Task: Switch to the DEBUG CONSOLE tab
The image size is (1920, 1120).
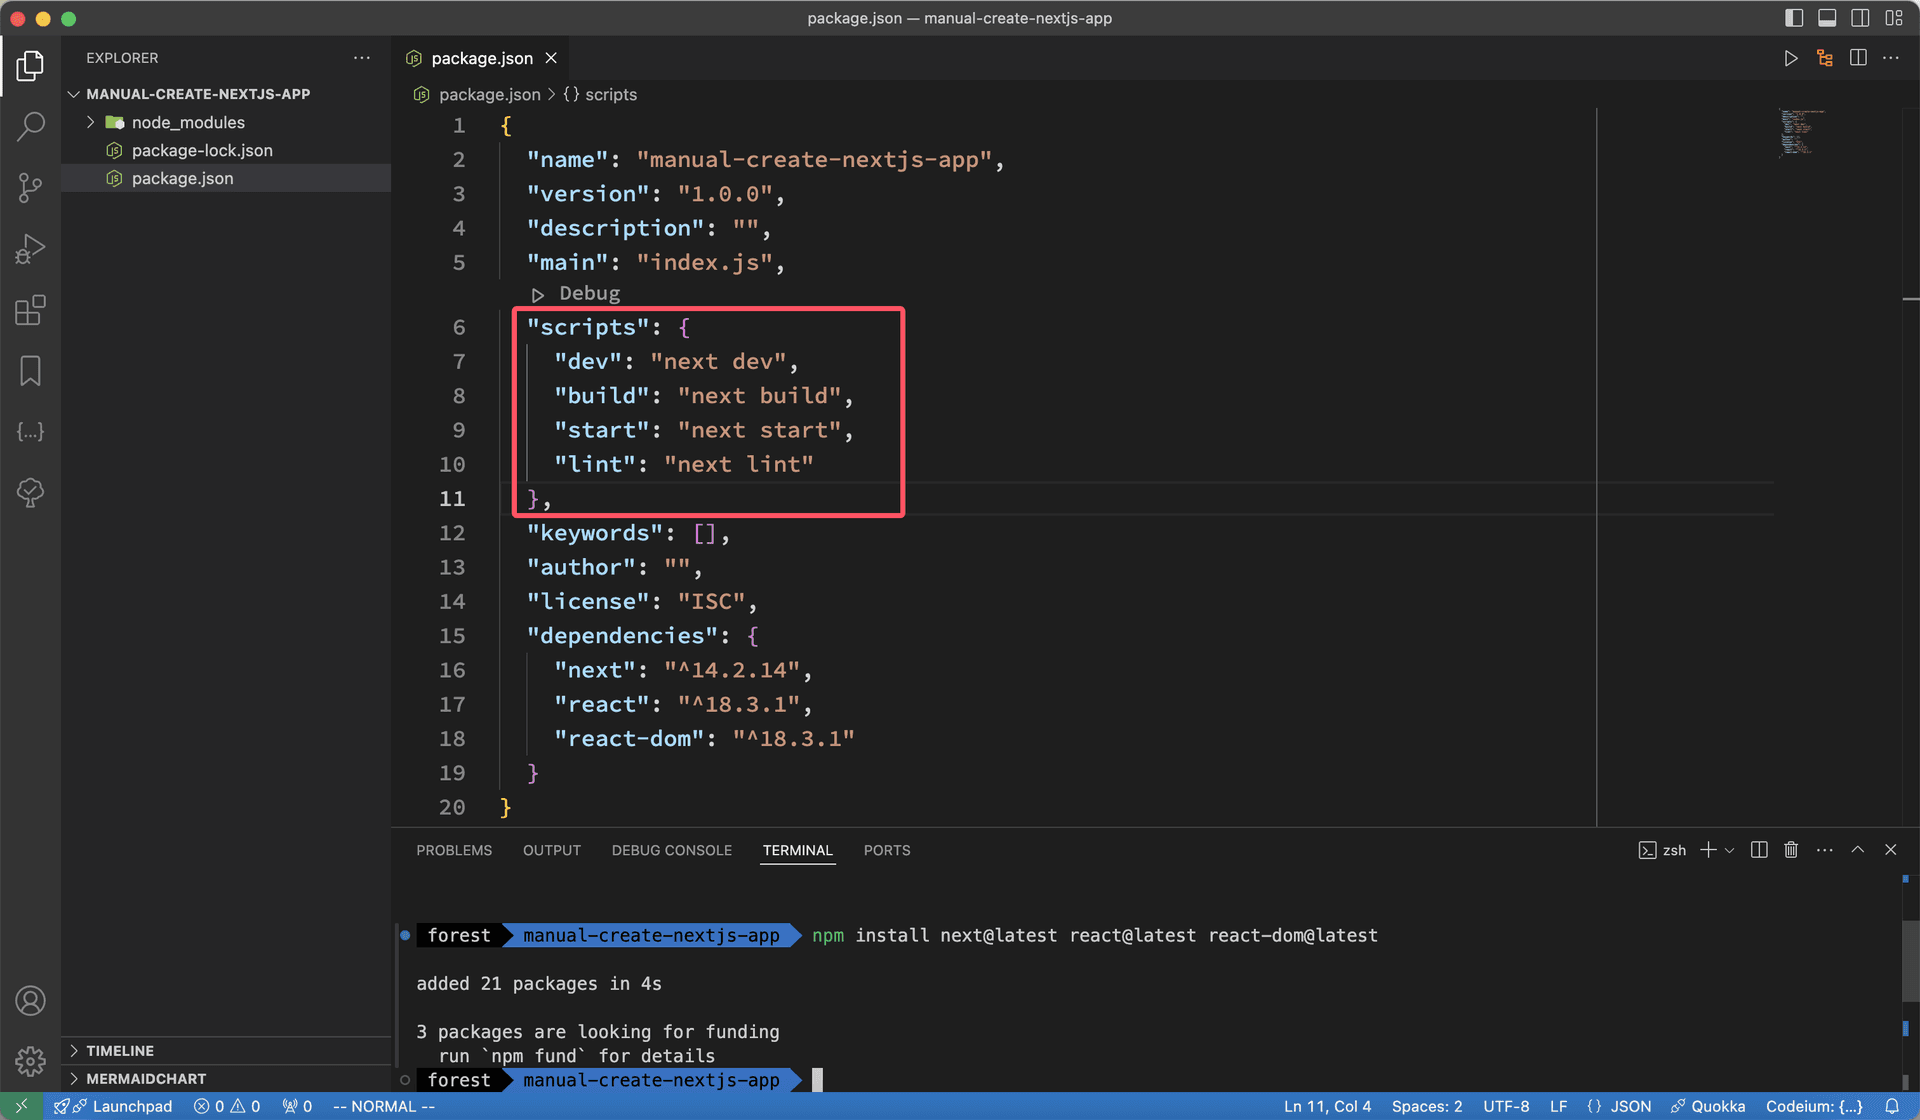Action: click(672, 850)
